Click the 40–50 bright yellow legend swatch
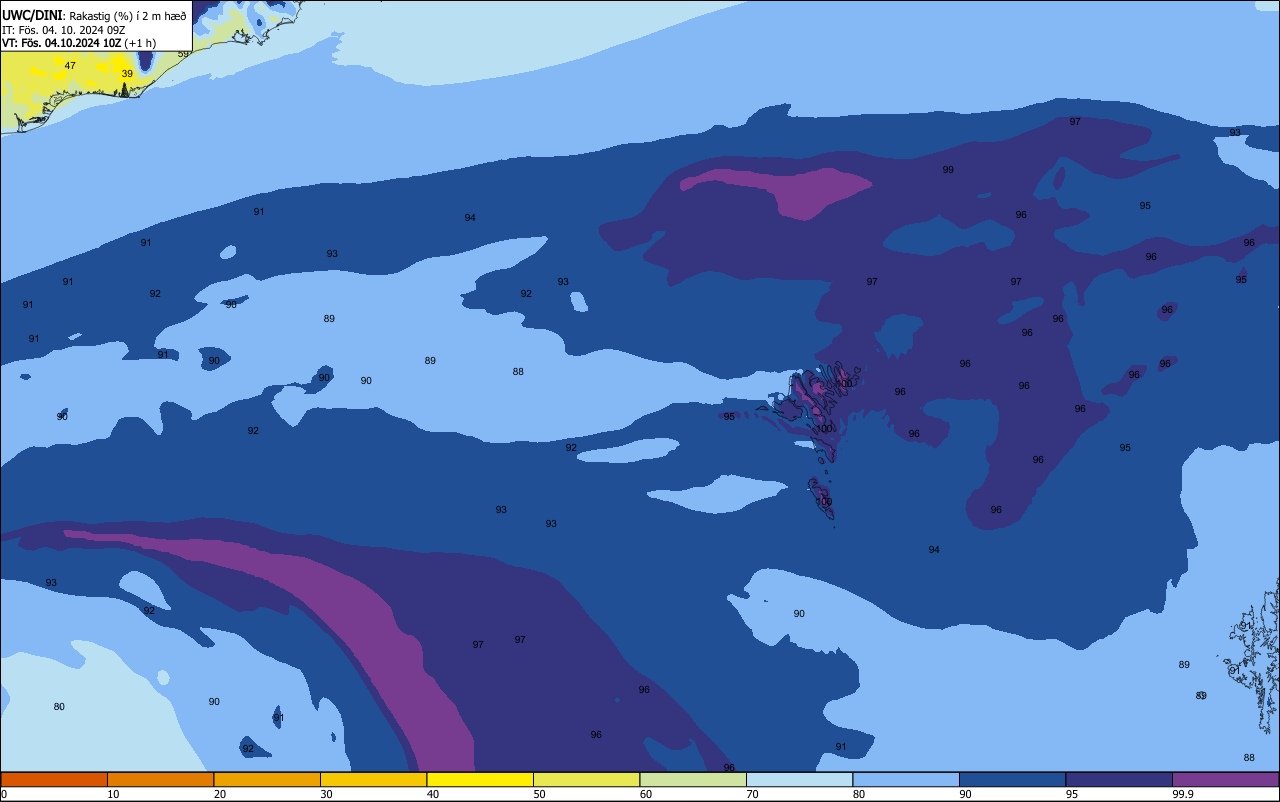This screenshot has height=802, width=1280. click(x=480, y=779)
